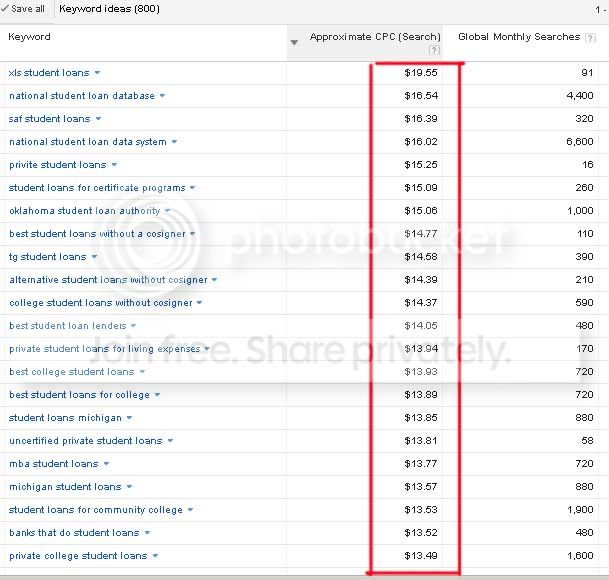Open keyword tg student loans
The height and width of the screenshot is (580, 609).
coord(47,256)
